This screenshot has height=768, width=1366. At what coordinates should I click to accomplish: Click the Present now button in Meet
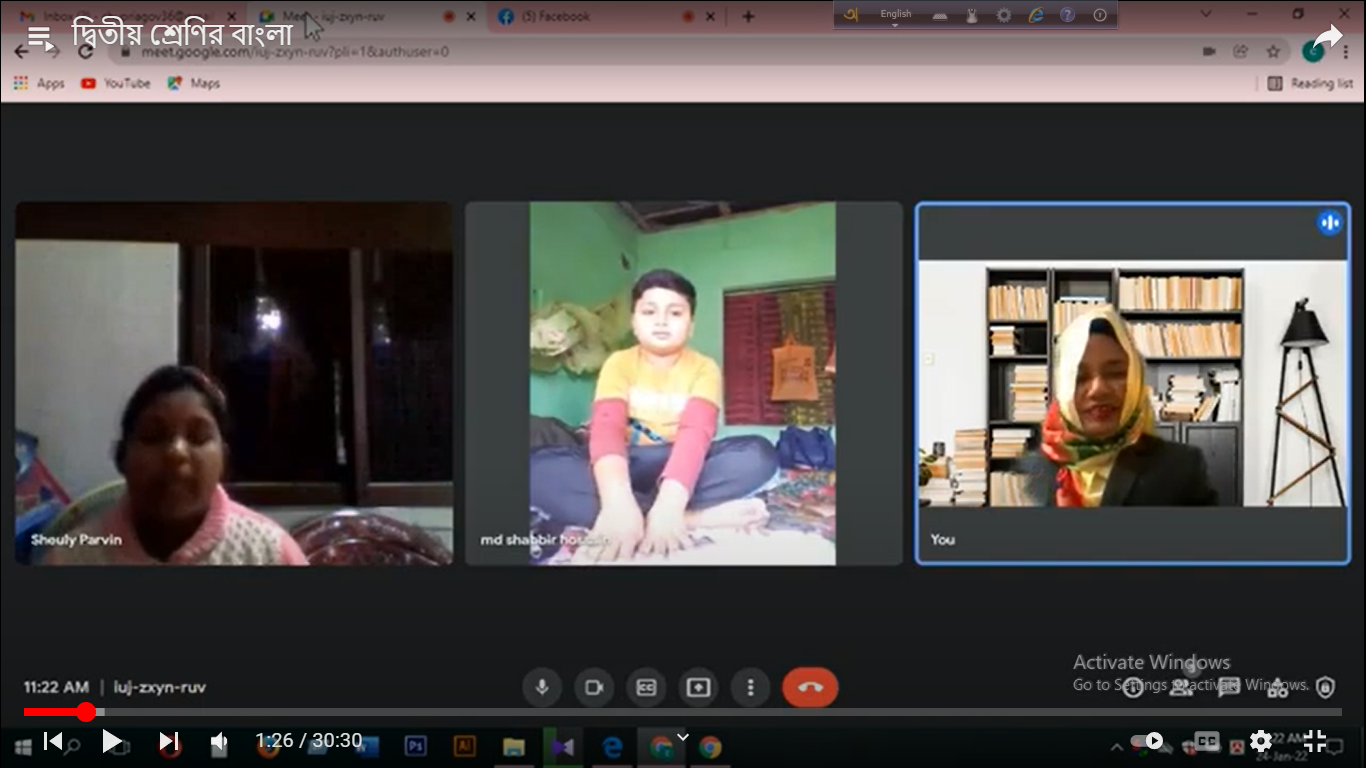(698, 687)
